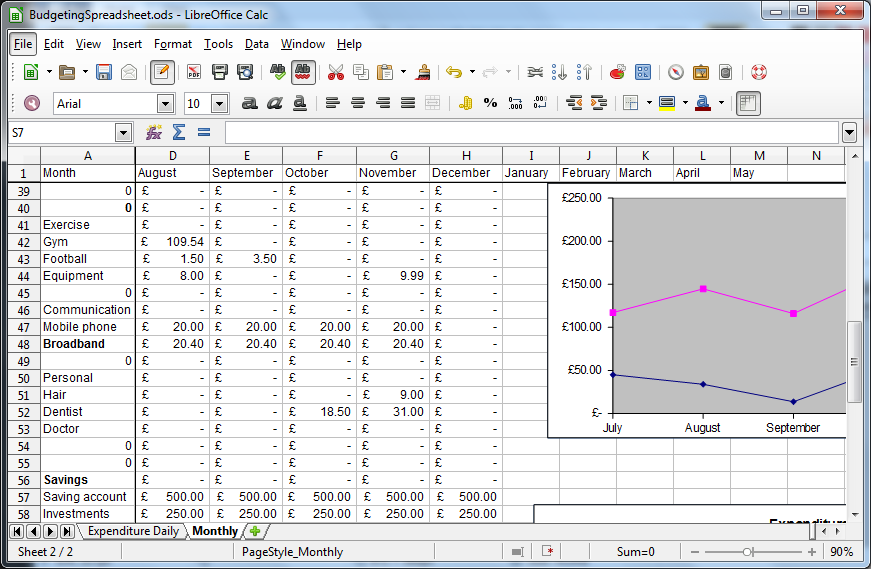Click the green add sheet button

pos(255,531)
